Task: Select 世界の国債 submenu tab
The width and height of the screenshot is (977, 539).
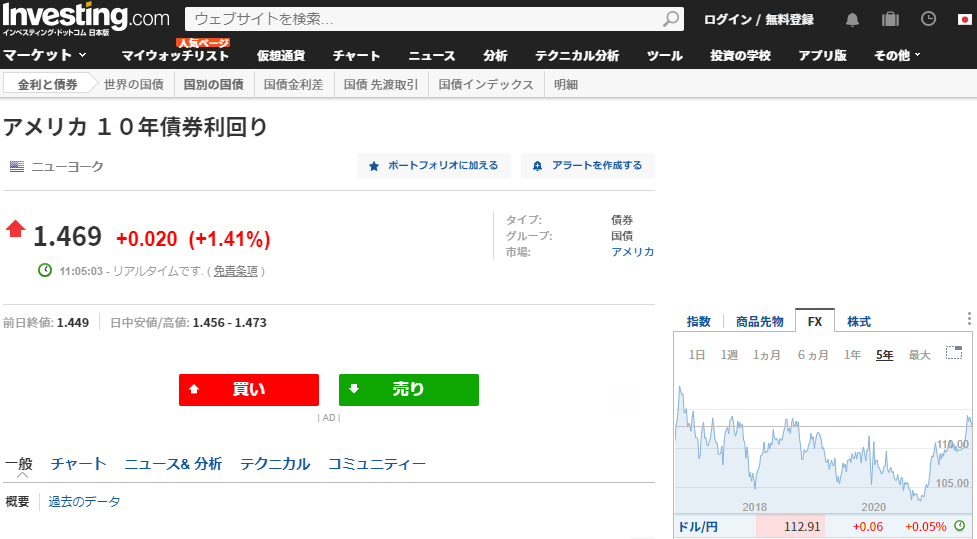Action: [134, 84]
